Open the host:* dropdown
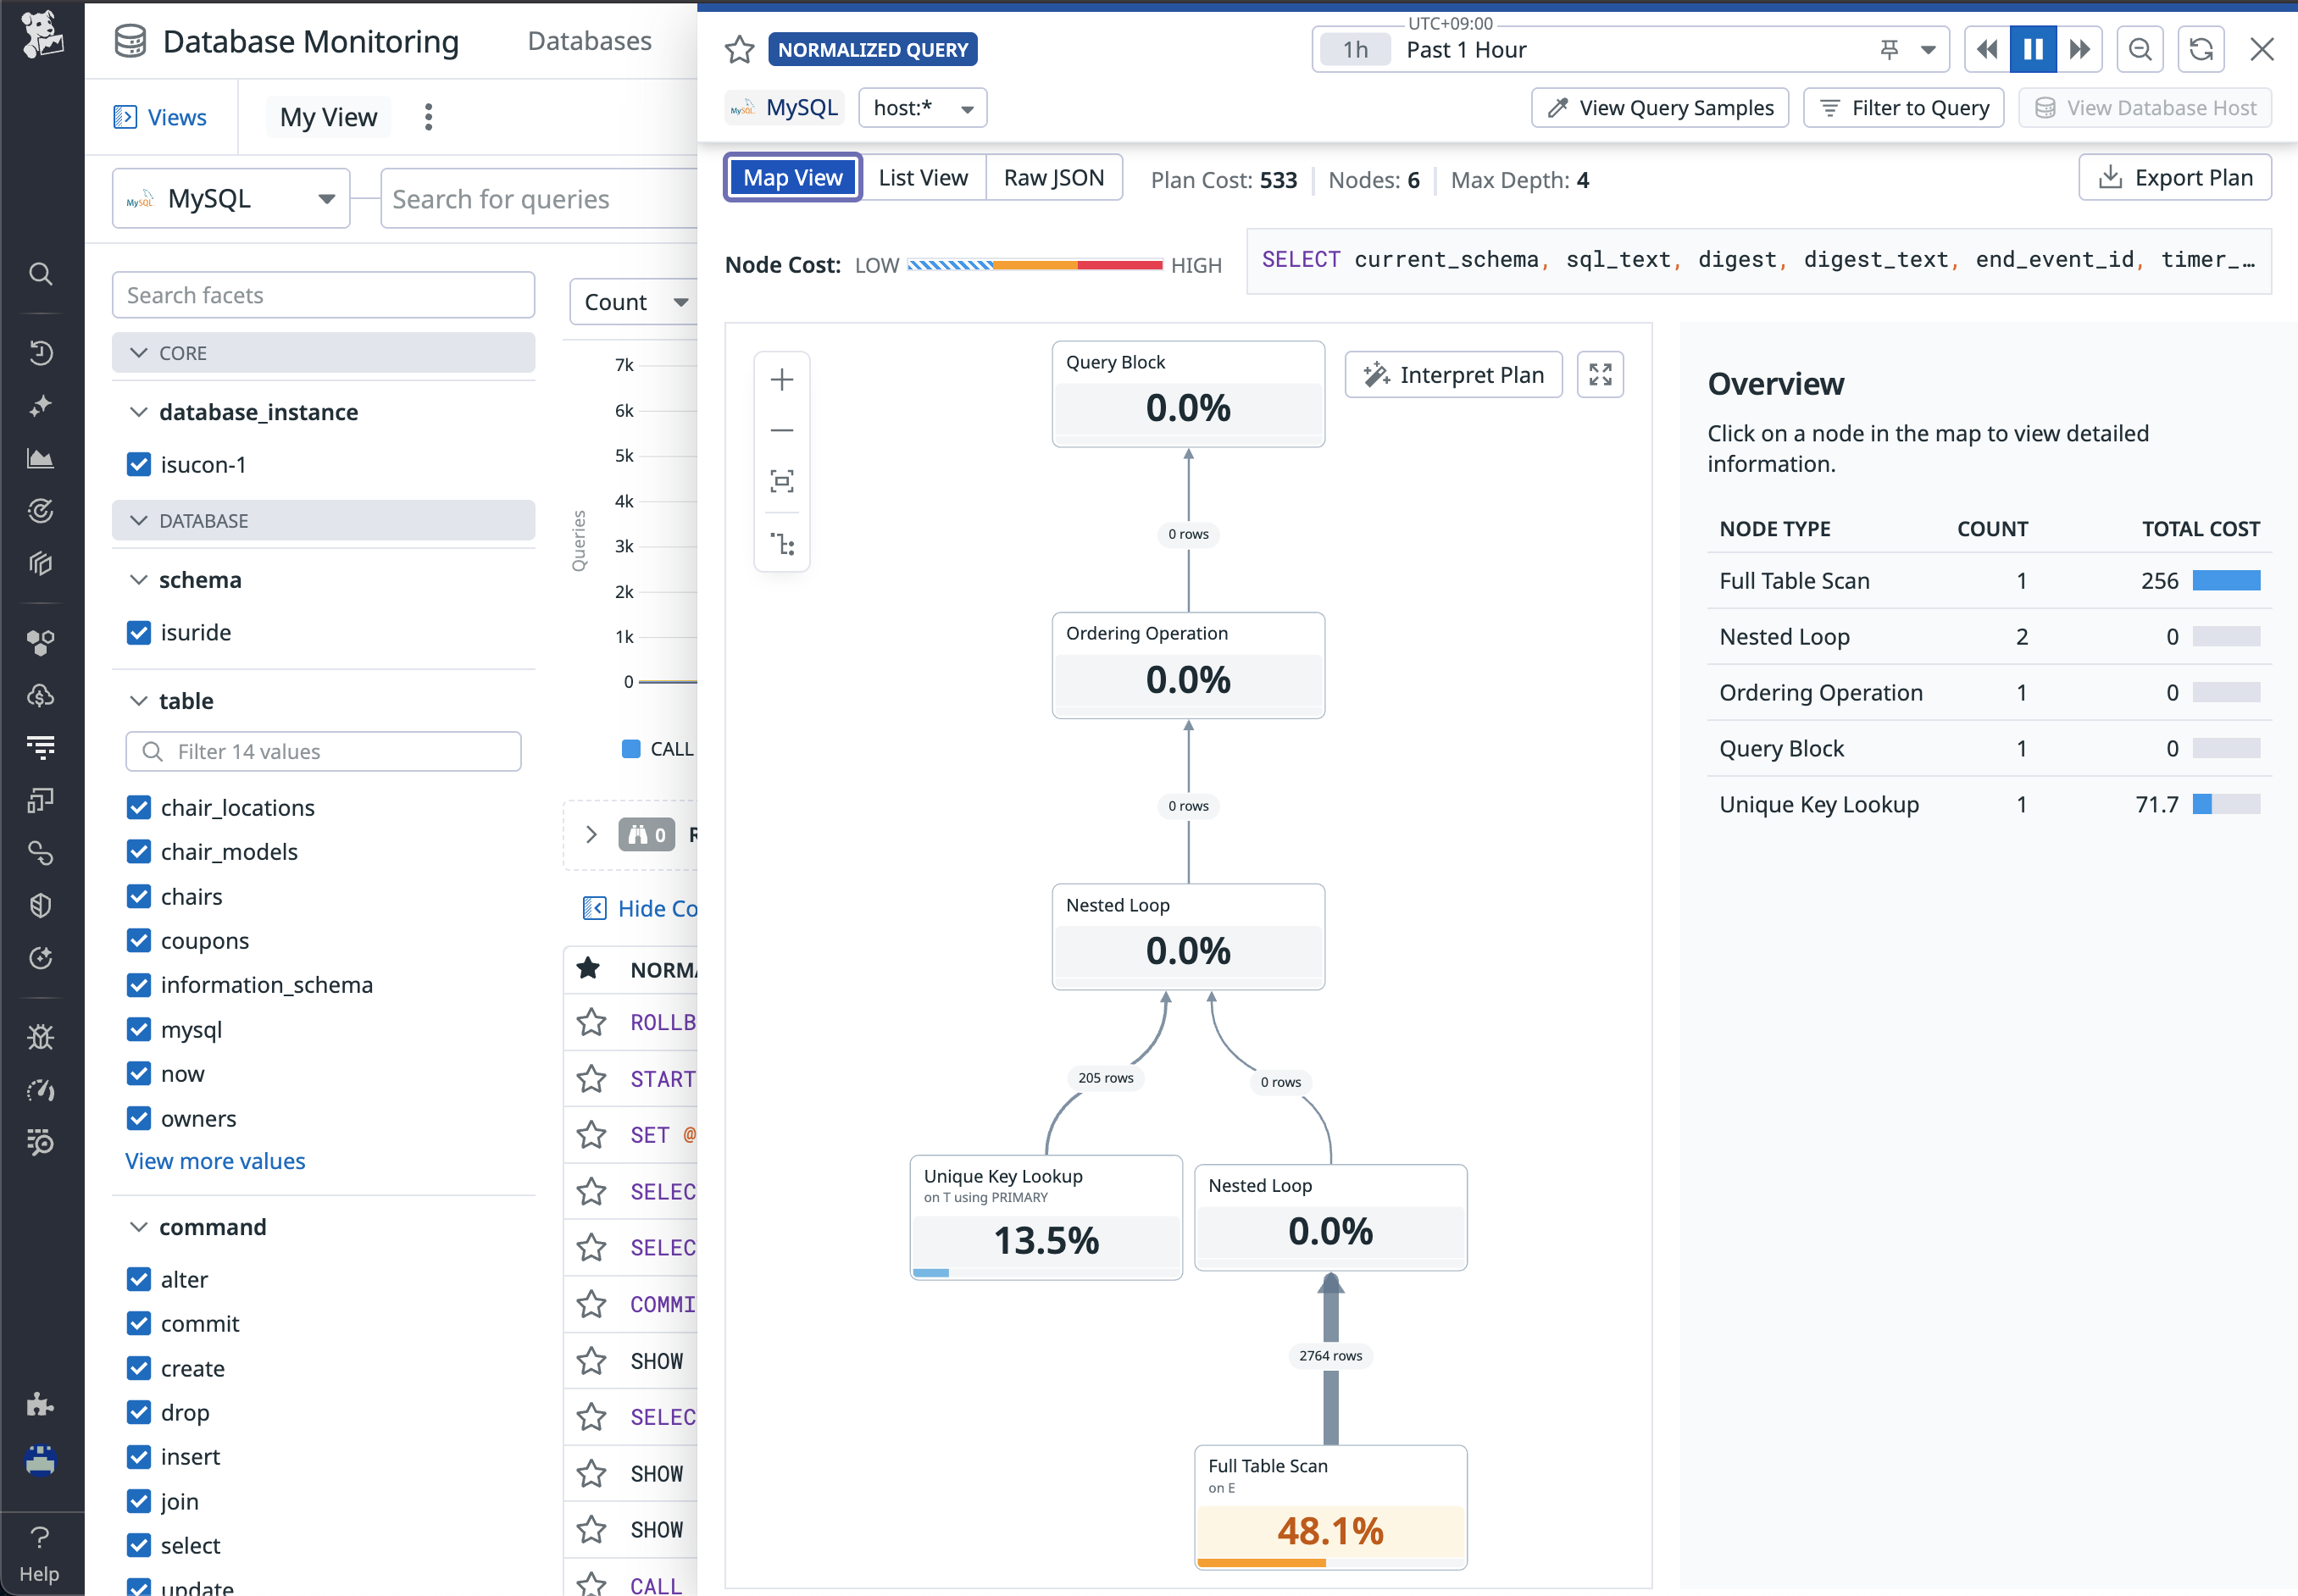This screenshot has height=1596, width=2298. pos(922,108)
